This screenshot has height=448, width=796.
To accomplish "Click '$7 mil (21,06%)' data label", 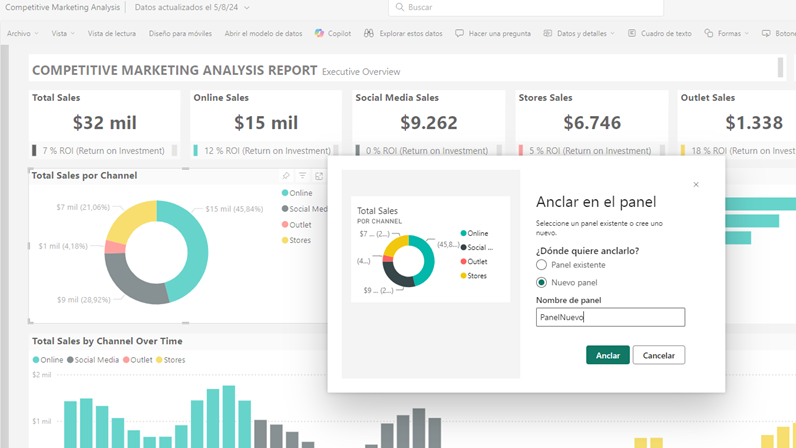I will (x=83, y=207).
